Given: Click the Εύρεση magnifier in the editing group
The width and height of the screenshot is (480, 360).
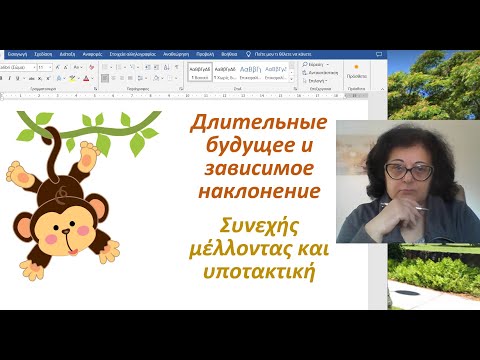Looking at the screenshot, I should (x=305, y=64).
